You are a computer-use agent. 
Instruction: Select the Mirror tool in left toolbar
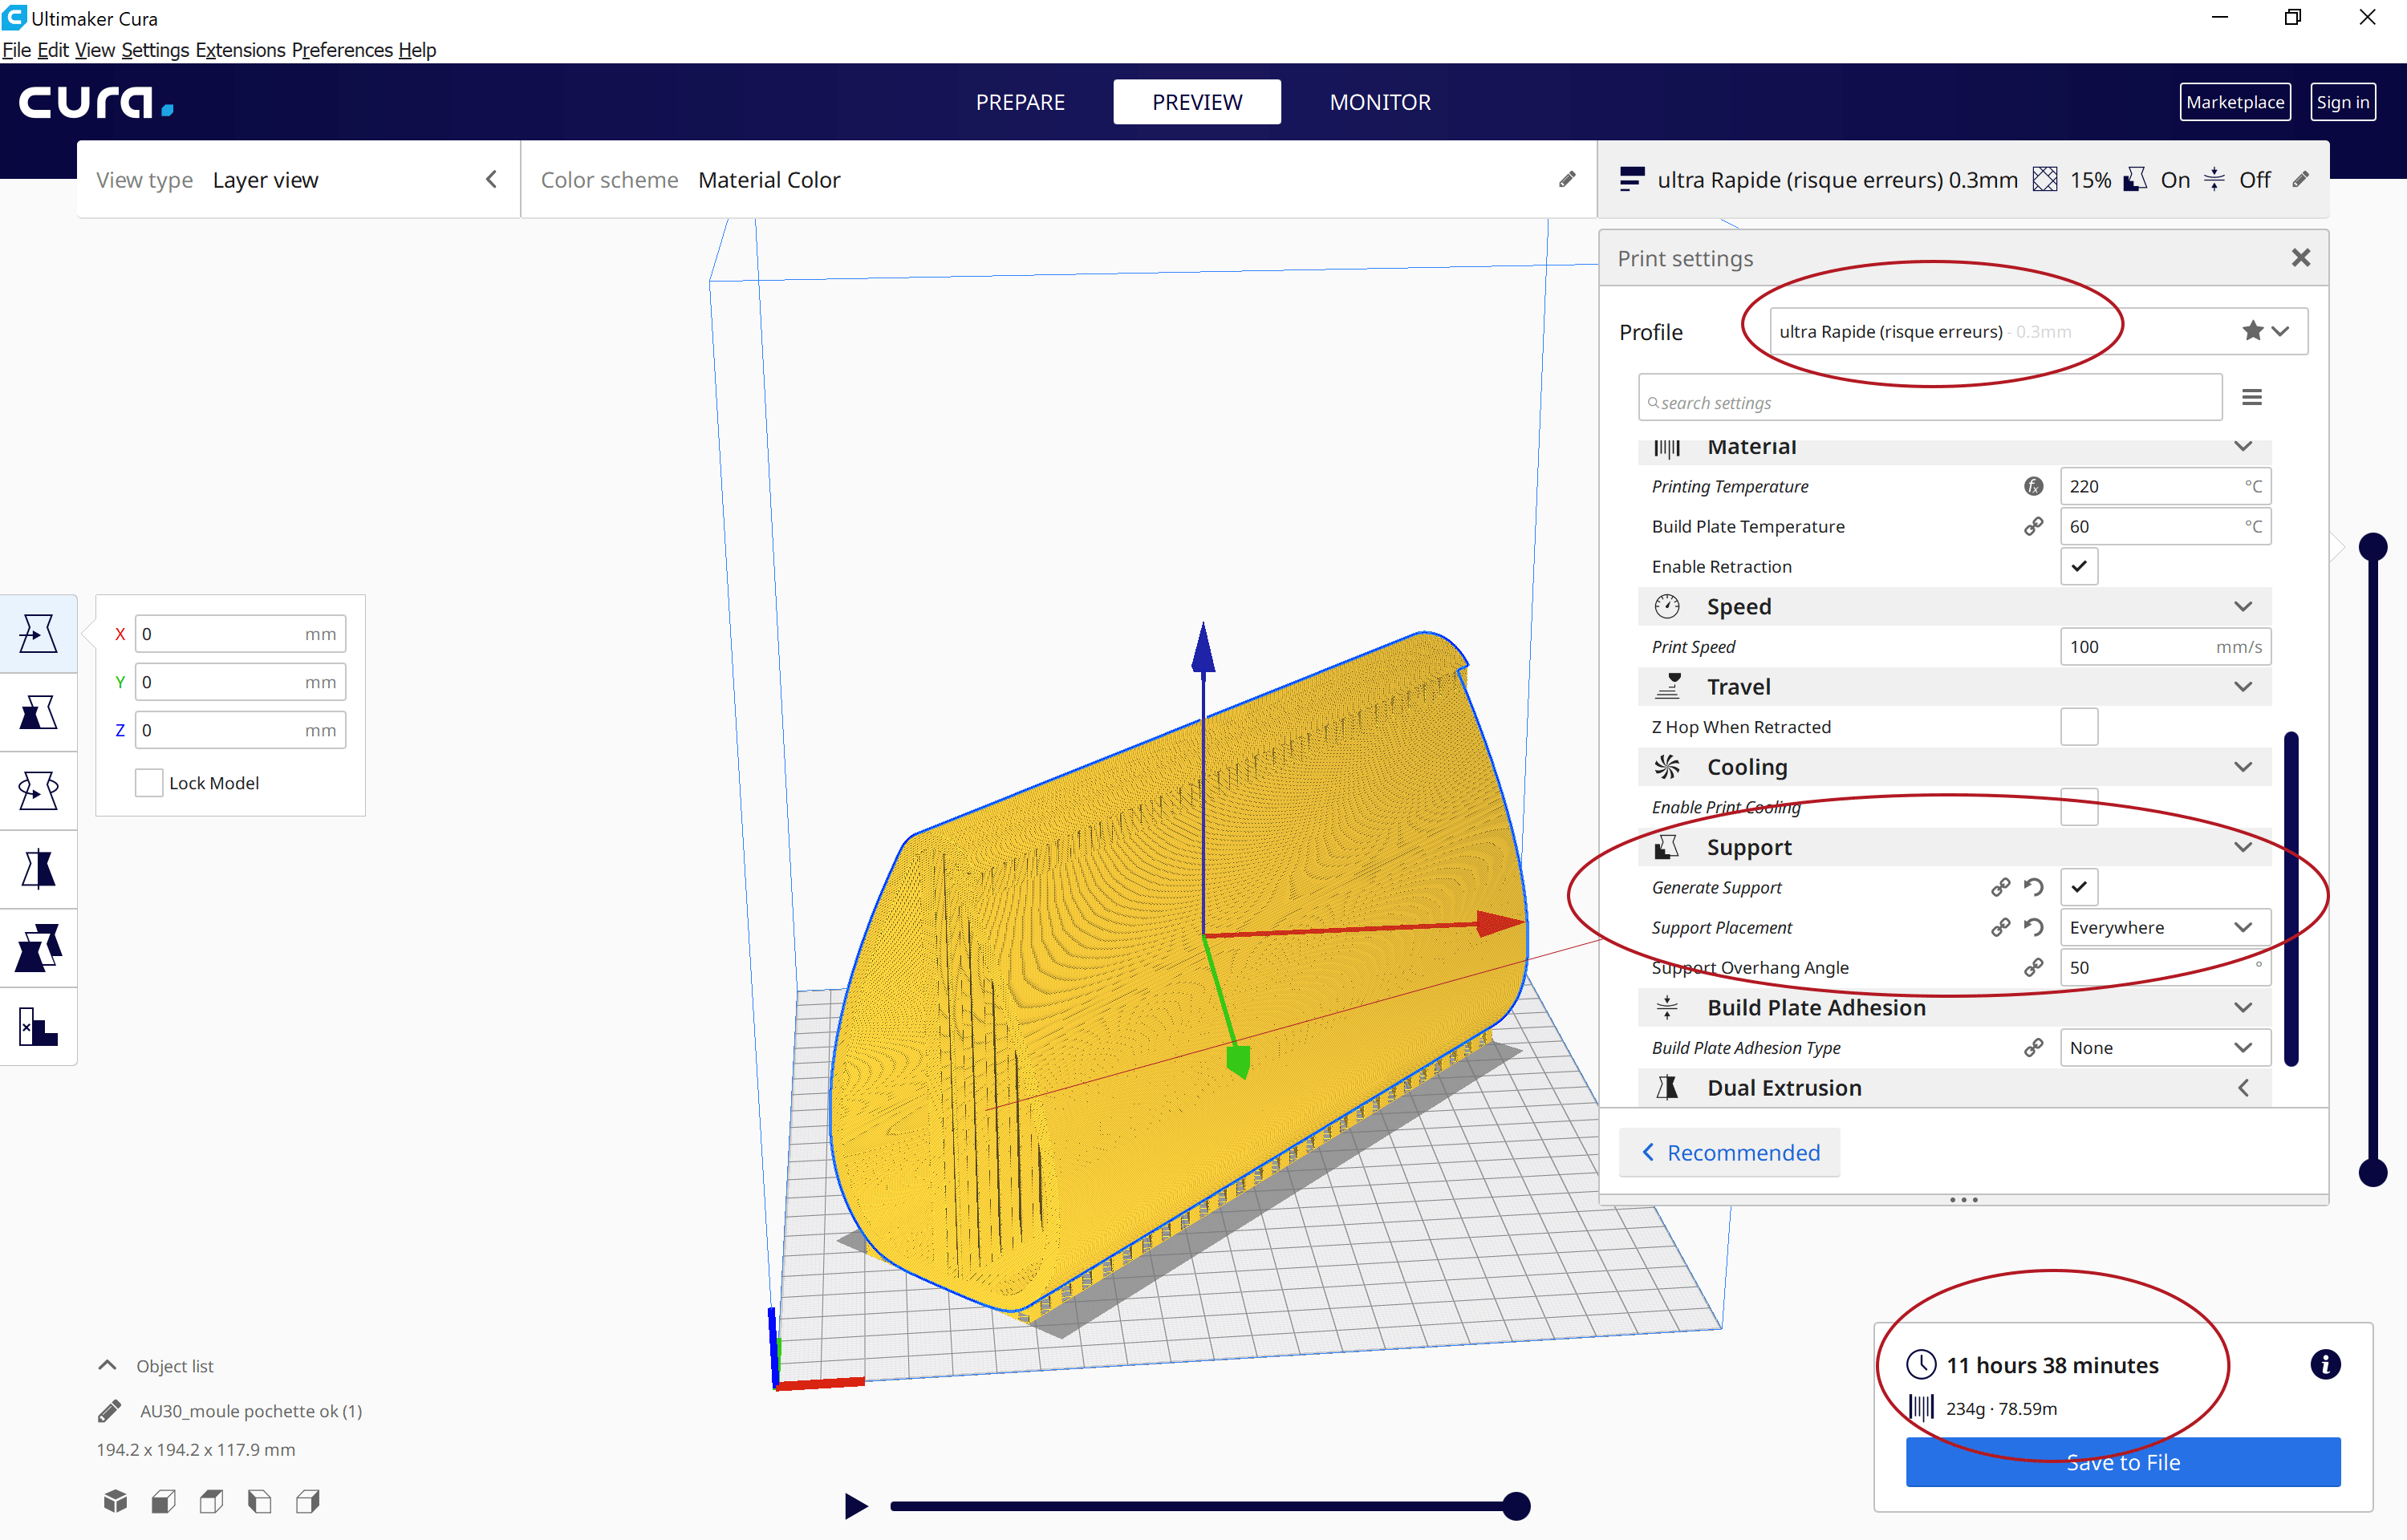click(x=38, y=869)
